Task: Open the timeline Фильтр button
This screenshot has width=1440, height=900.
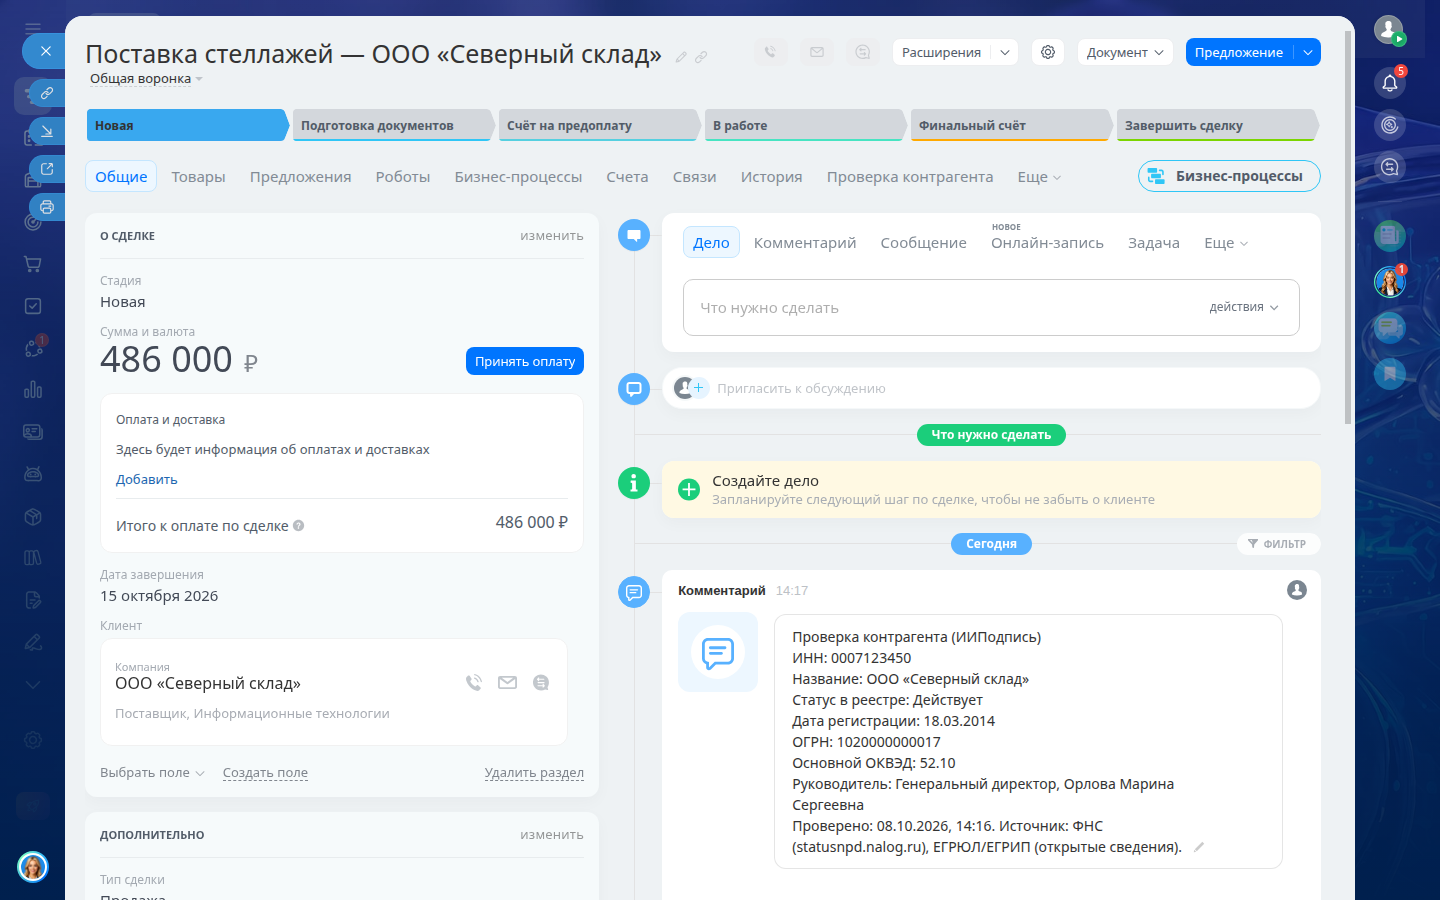Action: 1278,544
